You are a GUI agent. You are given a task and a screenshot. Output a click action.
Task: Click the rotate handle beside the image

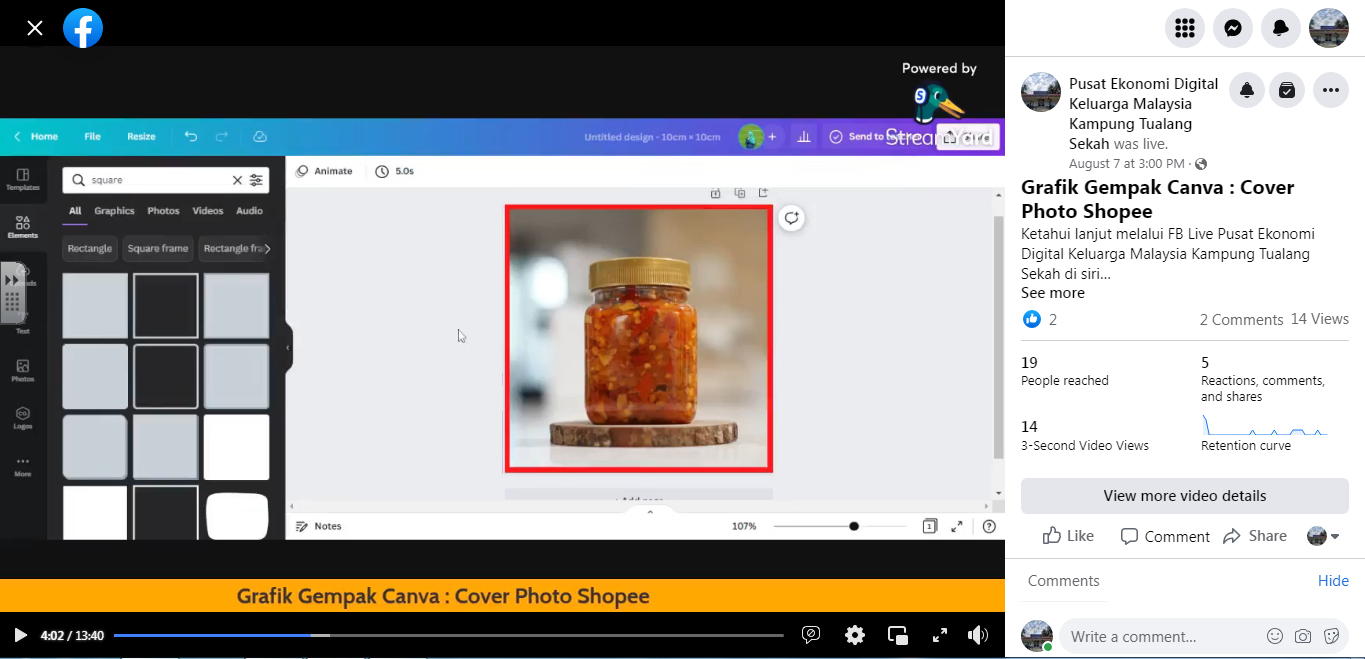tap(791, 218)
